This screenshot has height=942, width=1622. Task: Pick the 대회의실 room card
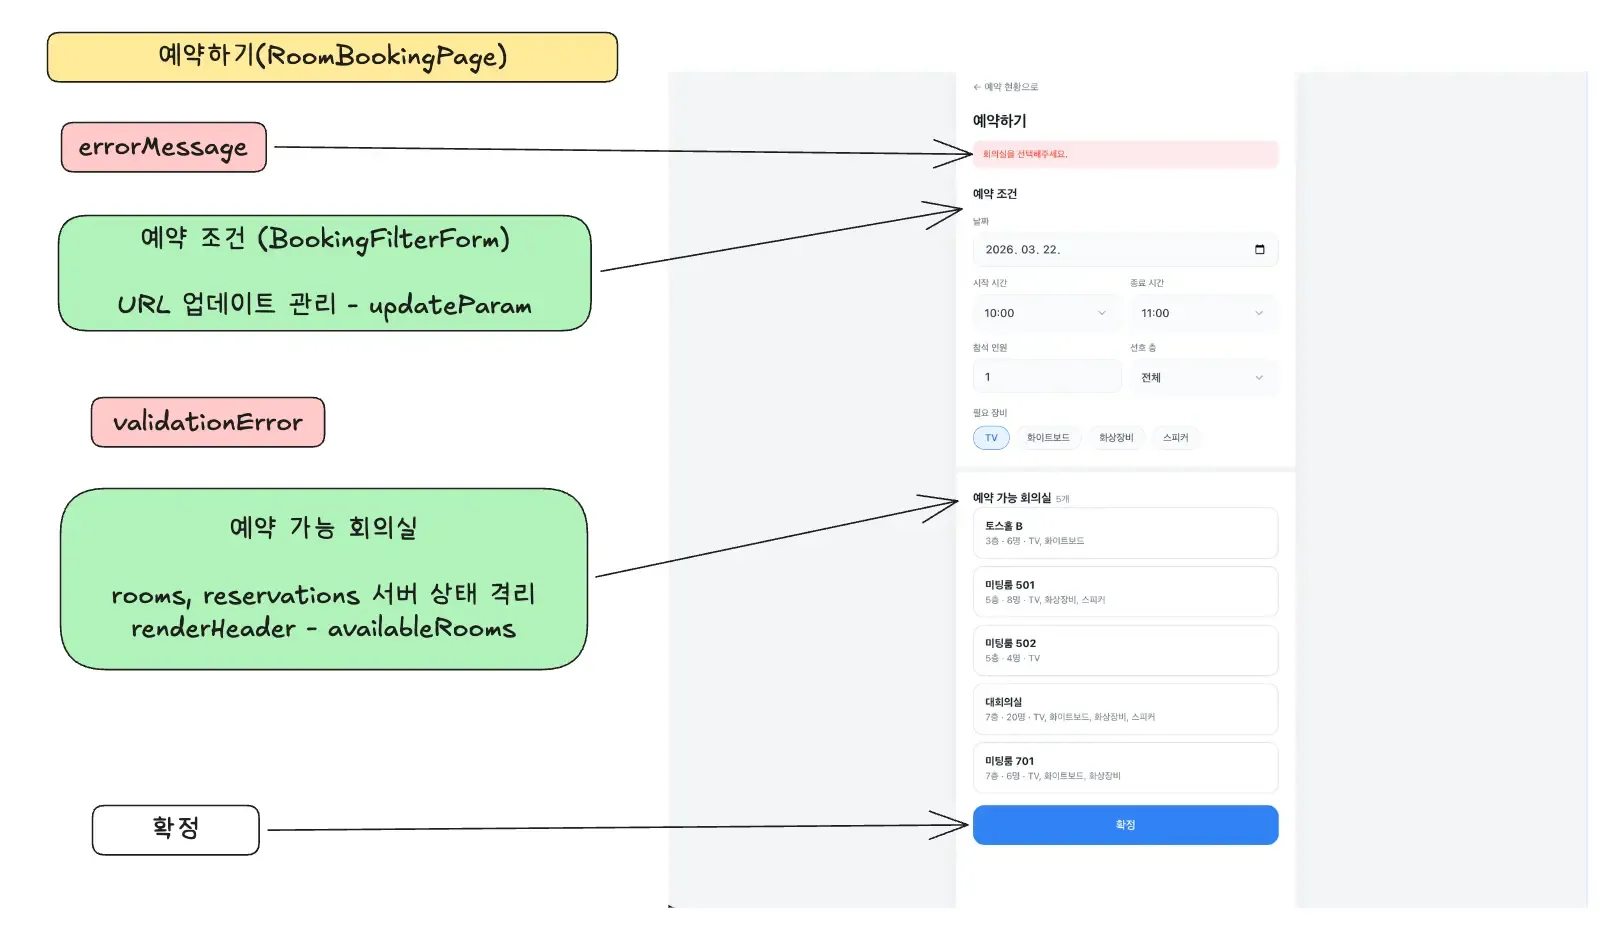(x=1125, y=709)
